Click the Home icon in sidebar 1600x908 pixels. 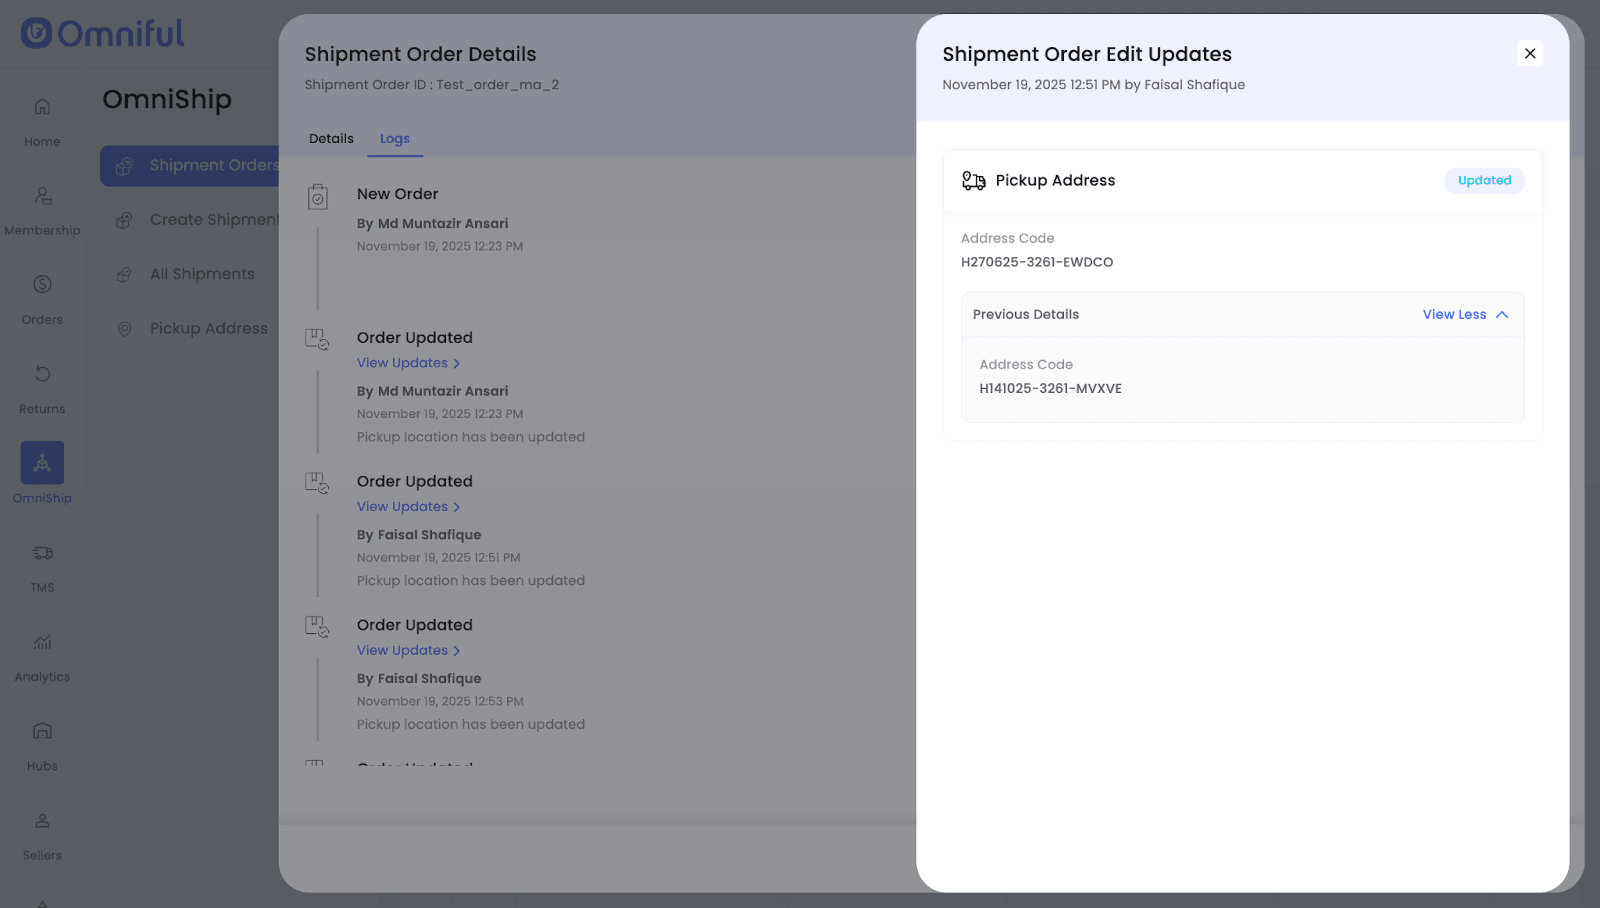(x=42, y=107)
